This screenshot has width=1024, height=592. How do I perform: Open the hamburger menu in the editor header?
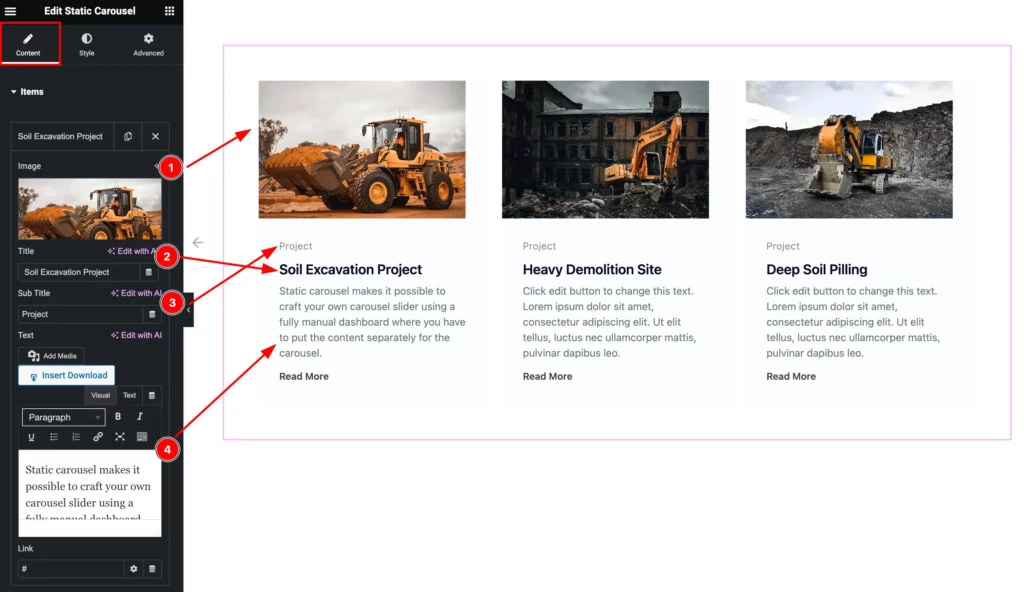coord(10,11)
